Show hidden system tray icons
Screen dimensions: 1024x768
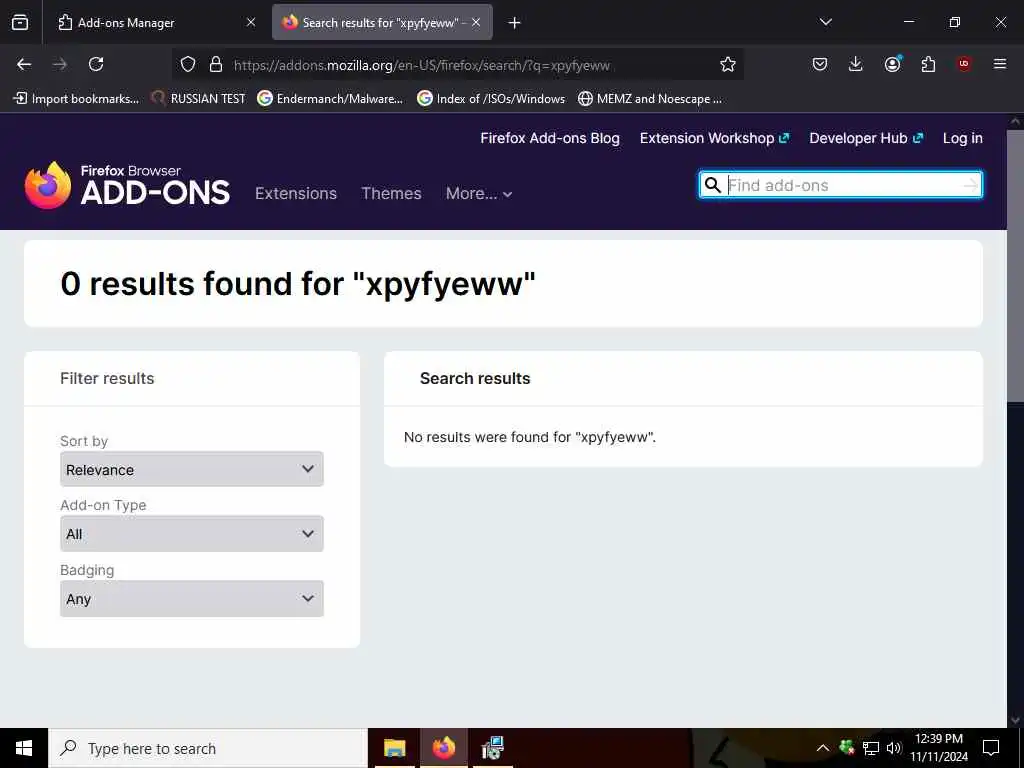[x=823, y=748]
